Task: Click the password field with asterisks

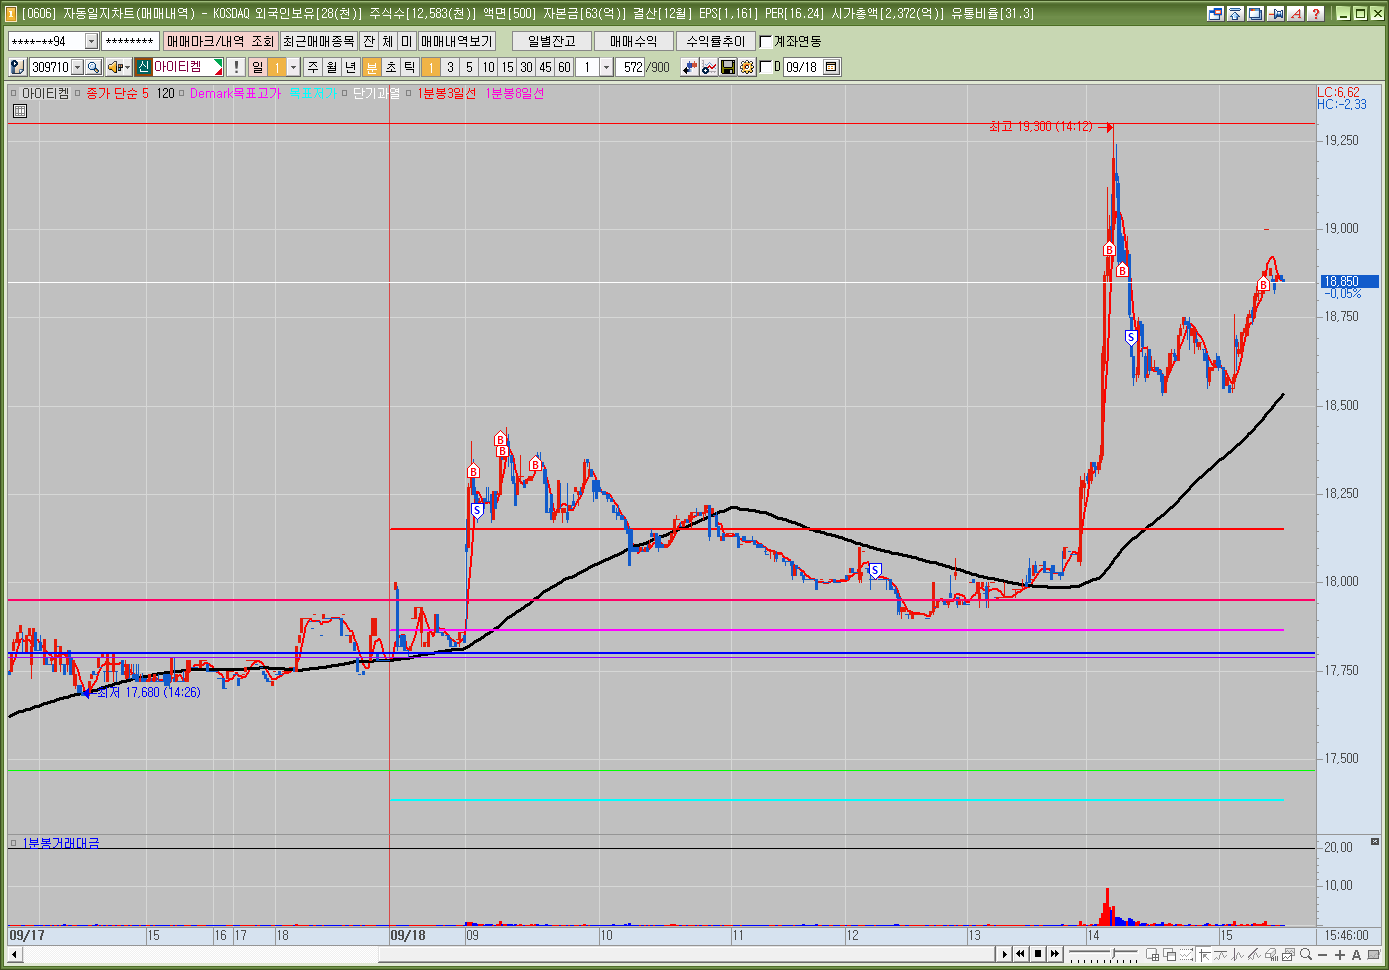Action: (130, 41)
